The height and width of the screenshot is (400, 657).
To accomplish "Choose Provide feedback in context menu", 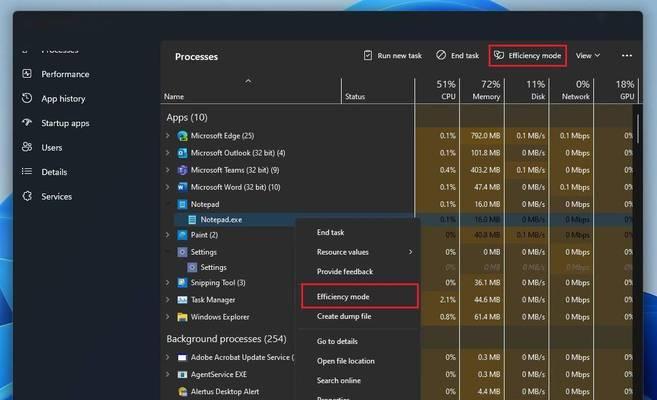I will [345, 271].
